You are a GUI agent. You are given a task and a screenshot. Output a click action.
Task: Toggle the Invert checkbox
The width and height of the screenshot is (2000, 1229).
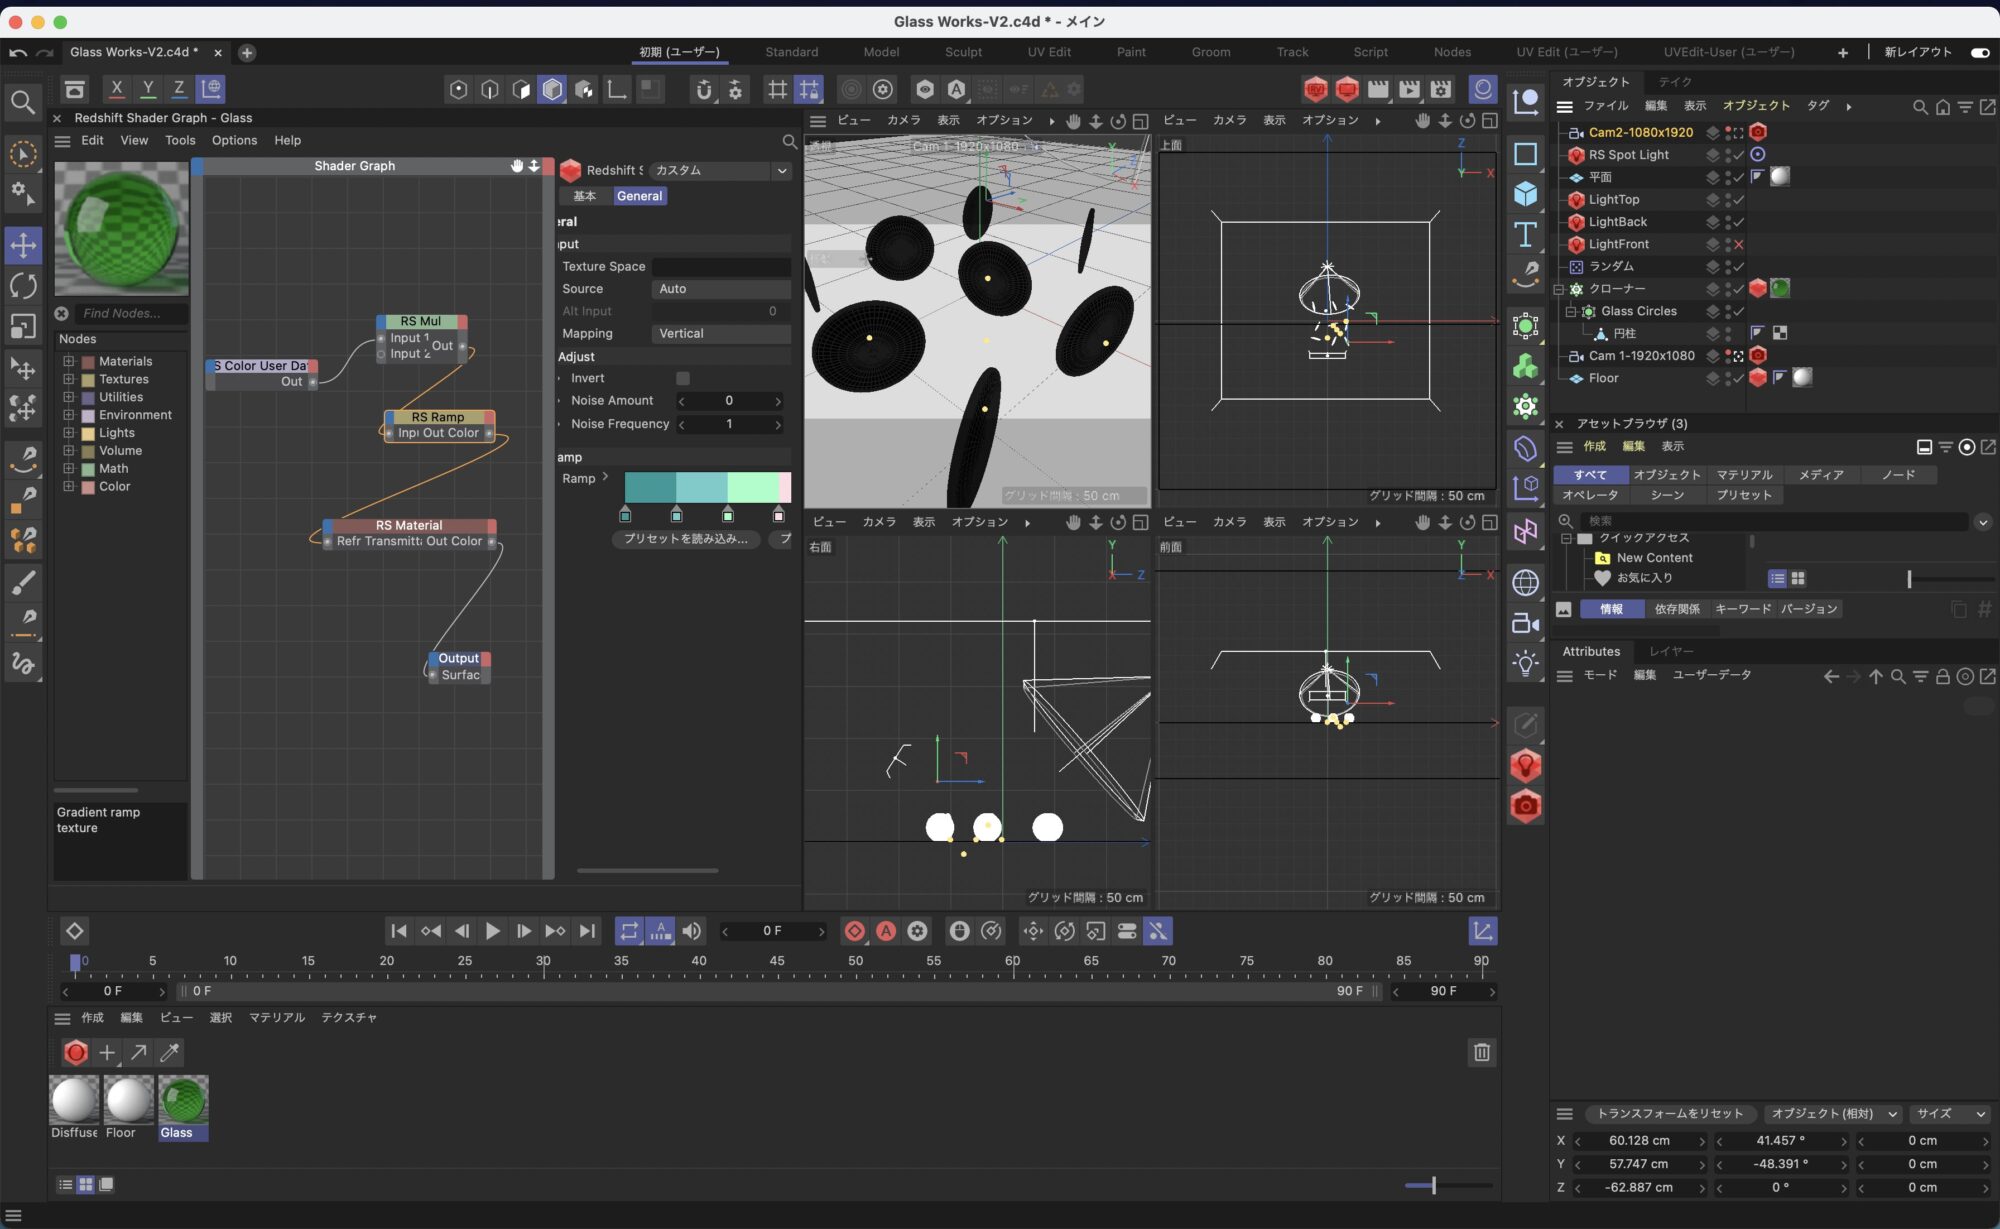click(683, 378)
